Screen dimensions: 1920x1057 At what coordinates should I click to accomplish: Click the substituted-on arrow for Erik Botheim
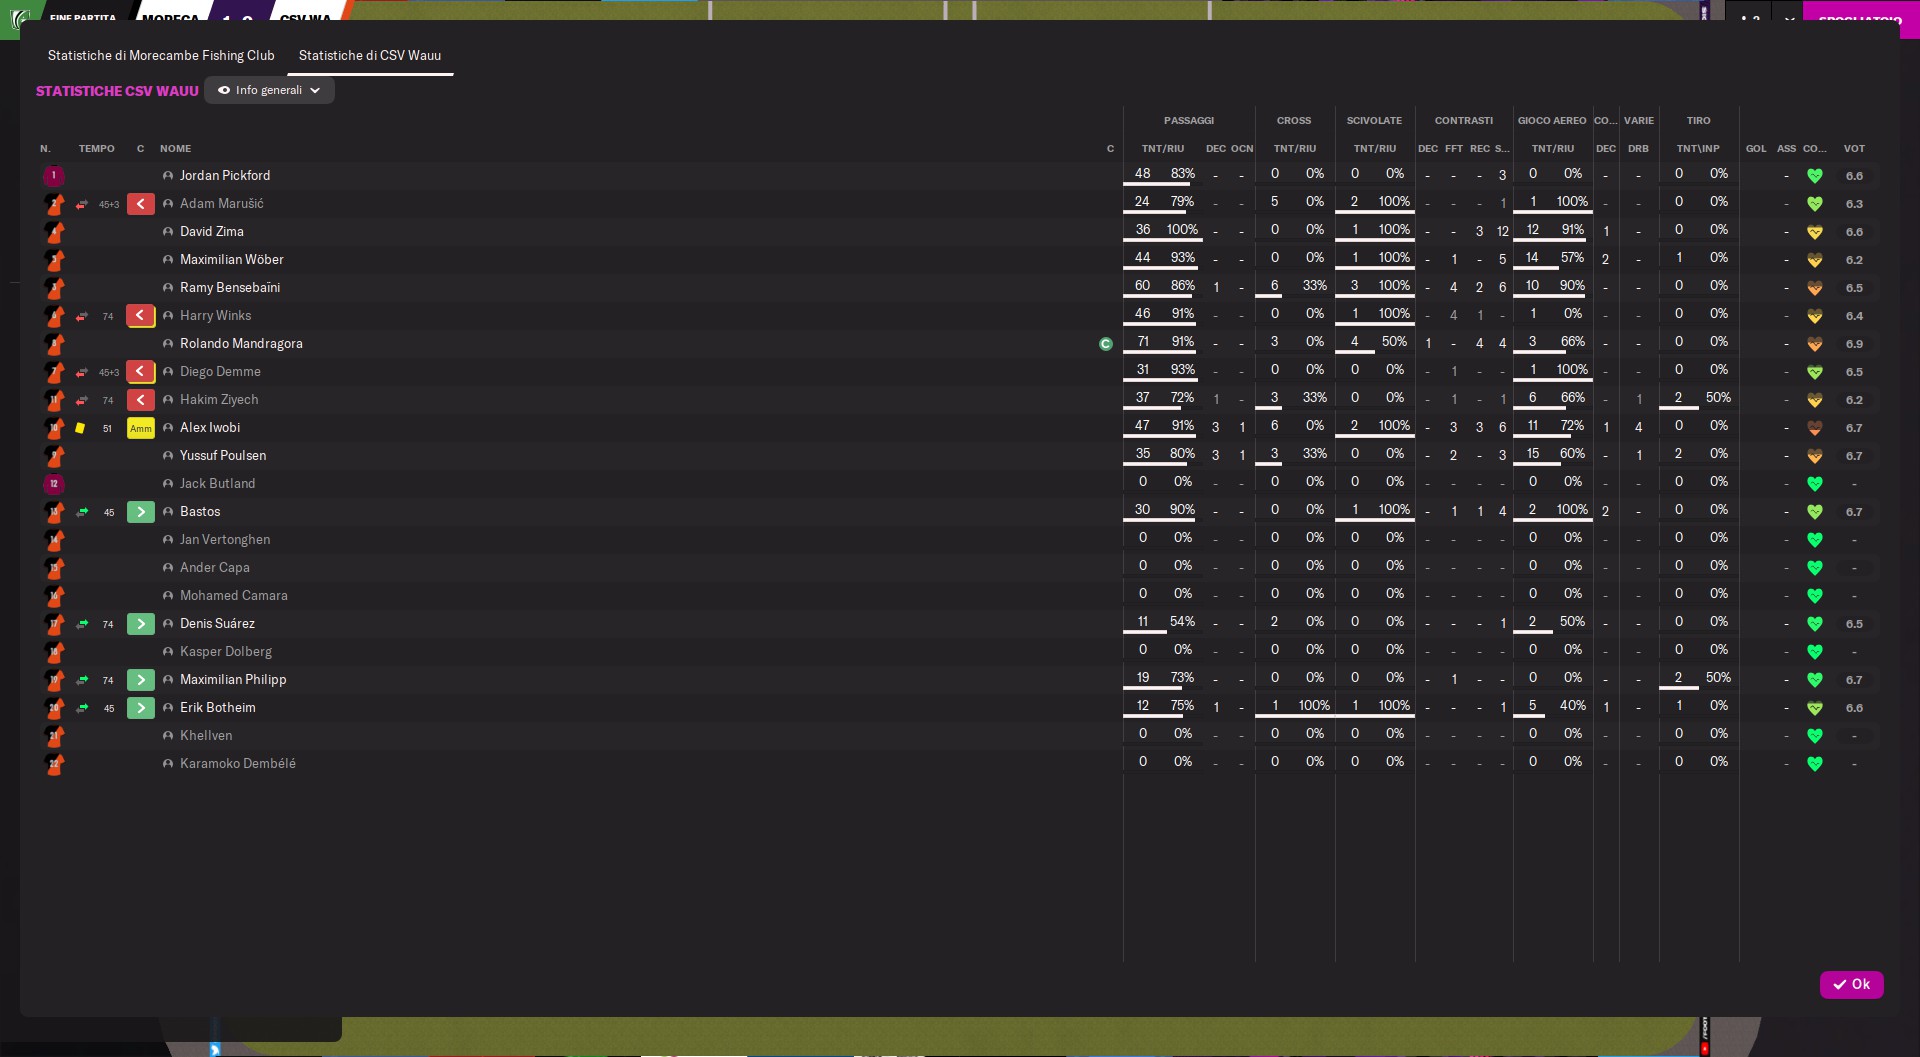pos(141,708)
